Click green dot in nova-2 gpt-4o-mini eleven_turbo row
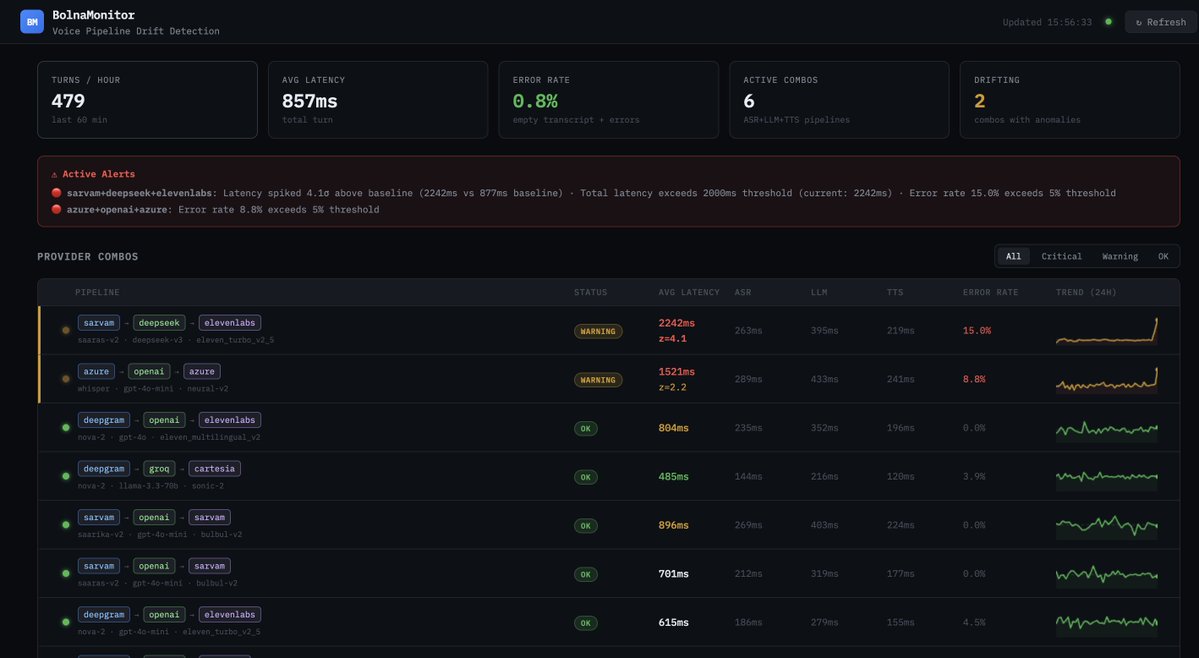The width and height of the screenshot is (1199, 658). tap(66, 622)
